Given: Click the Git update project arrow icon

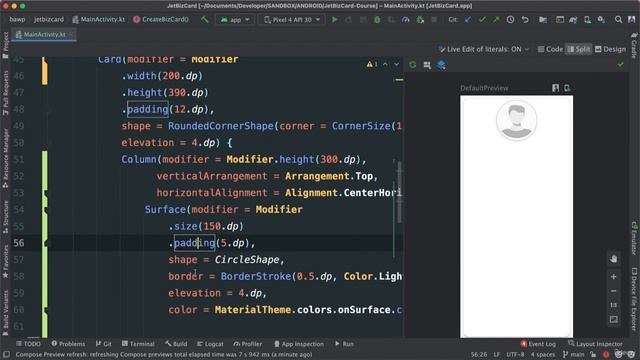Looking at the screenshot, I should click(468, 19).
